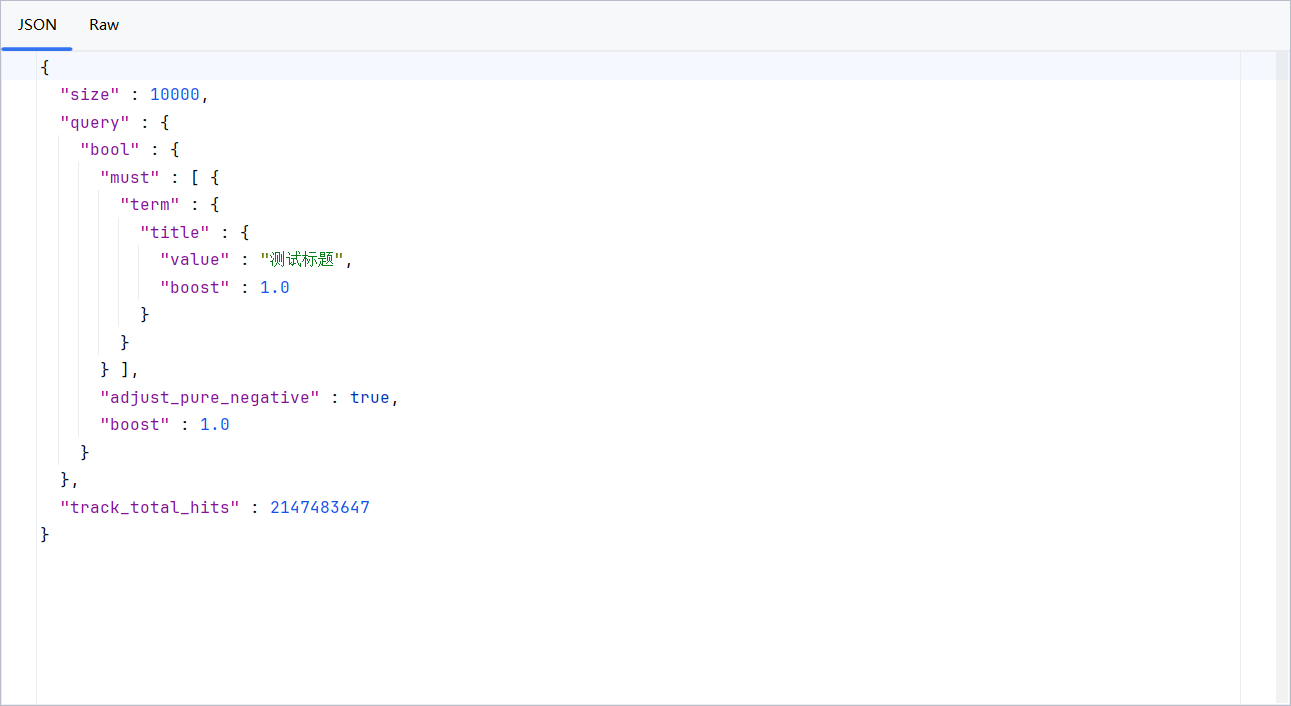This screenshot has height=706, width=1291.
Task: Place cursor on the "must" key
Action: pyautogui.click(x=130, y=178)
